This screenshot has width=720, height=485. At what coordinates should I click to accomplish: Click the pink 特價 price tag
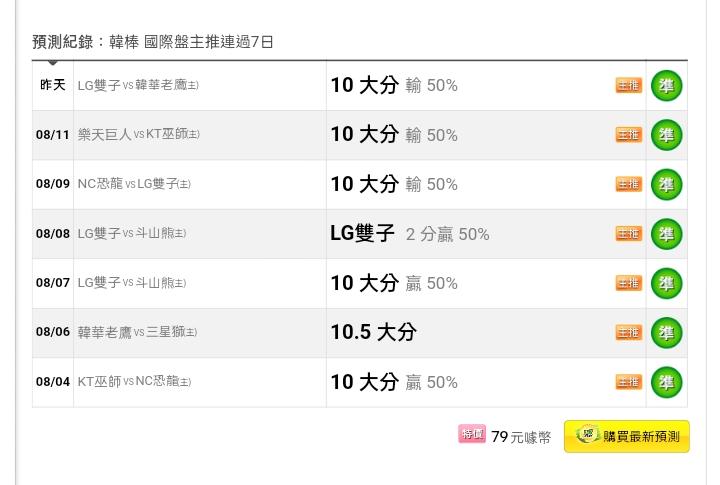(472, 434)
